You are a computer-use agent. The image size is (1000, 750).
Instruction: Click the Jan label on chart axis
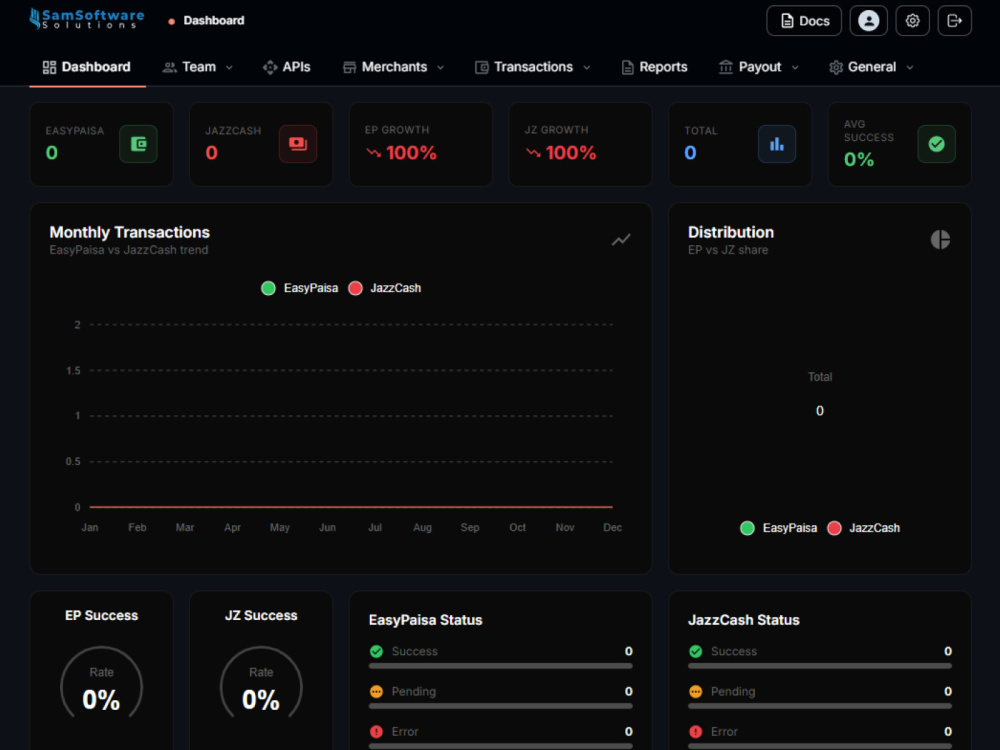point(90,527)
